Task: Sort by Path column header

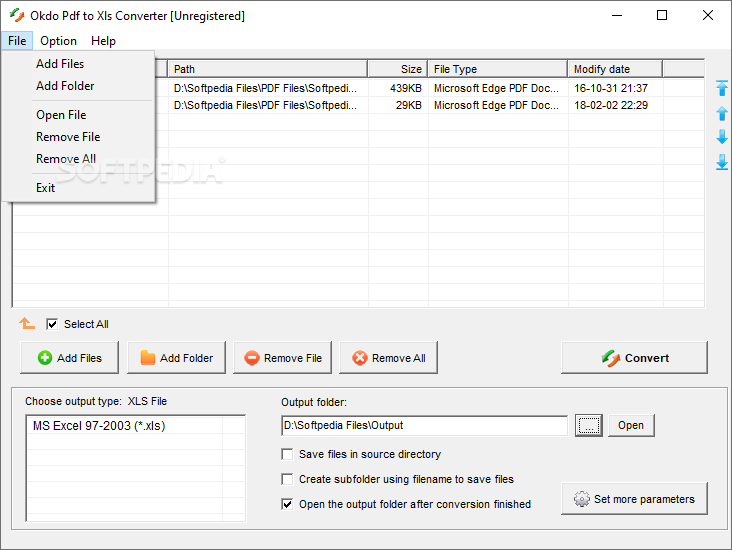Action: point(268,69)
